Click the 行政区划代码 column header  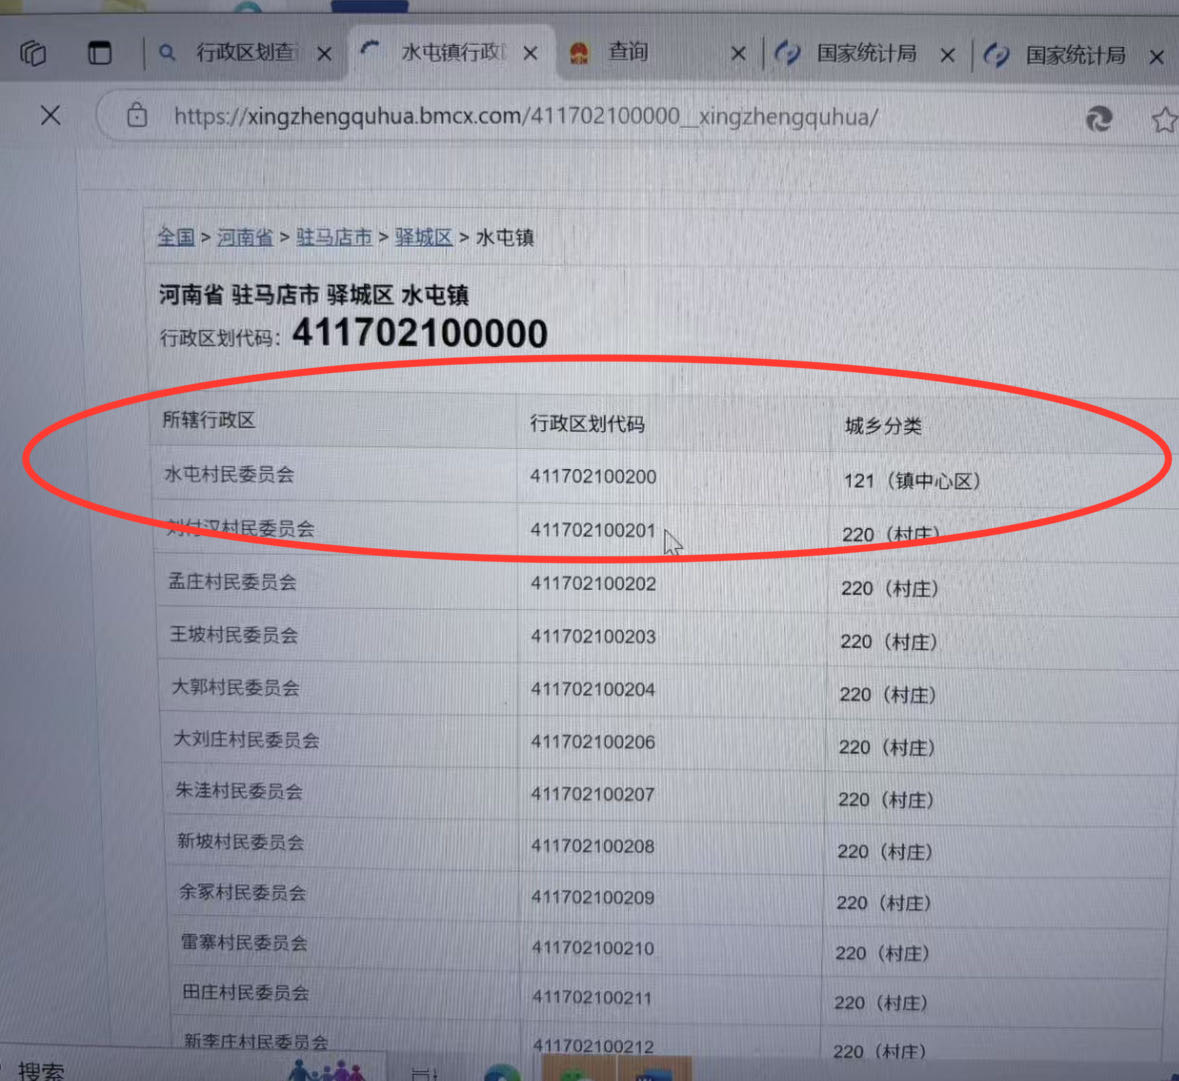(587, 424)
